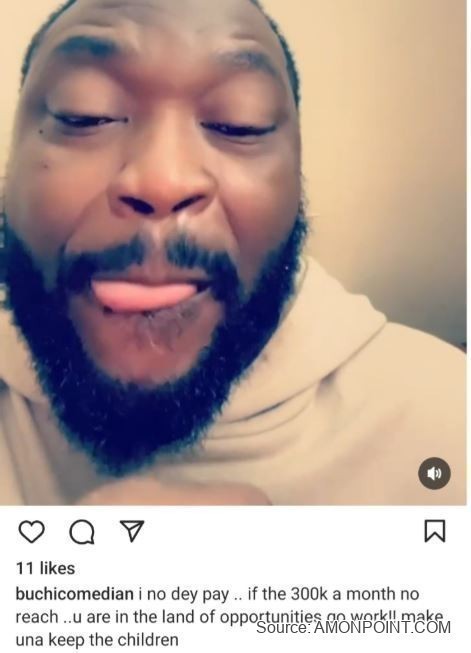
Task: Save the post with the bookmark icon
Action: pyautogui.click(x=435, y=531)
